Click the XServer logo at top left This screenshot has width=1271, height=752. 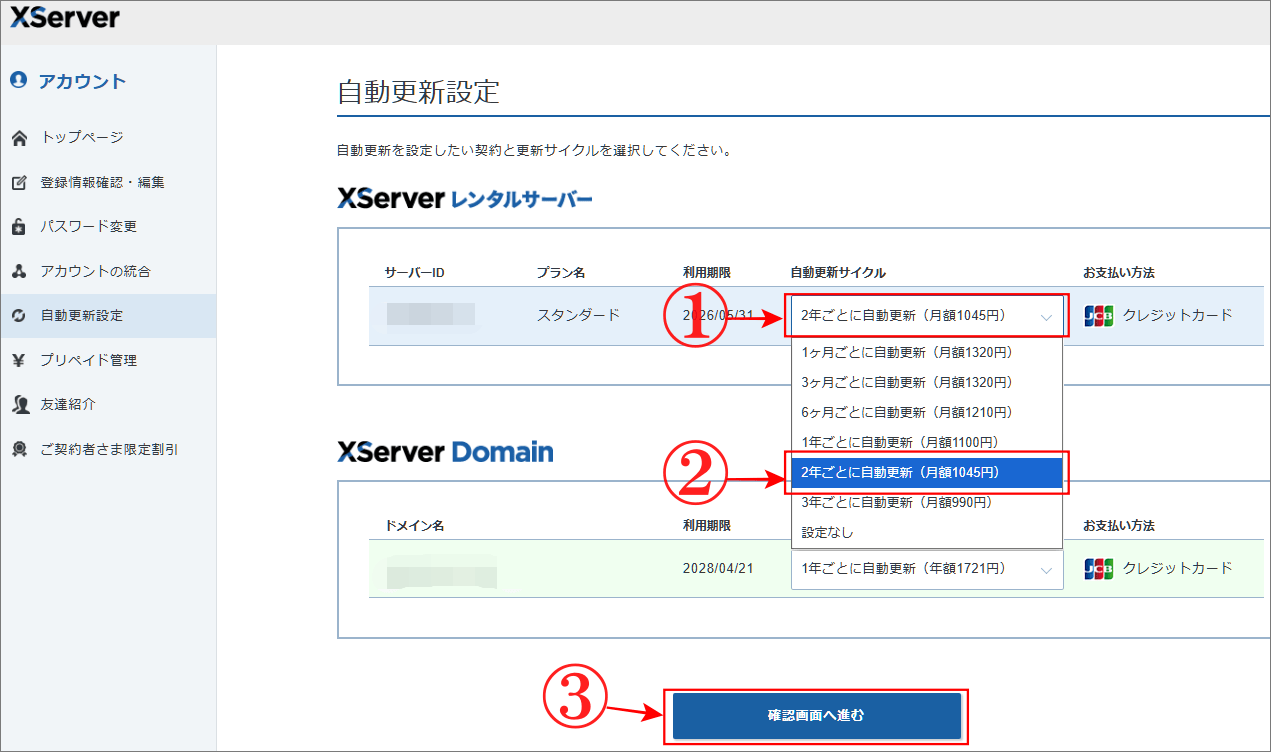pos(62,17)
